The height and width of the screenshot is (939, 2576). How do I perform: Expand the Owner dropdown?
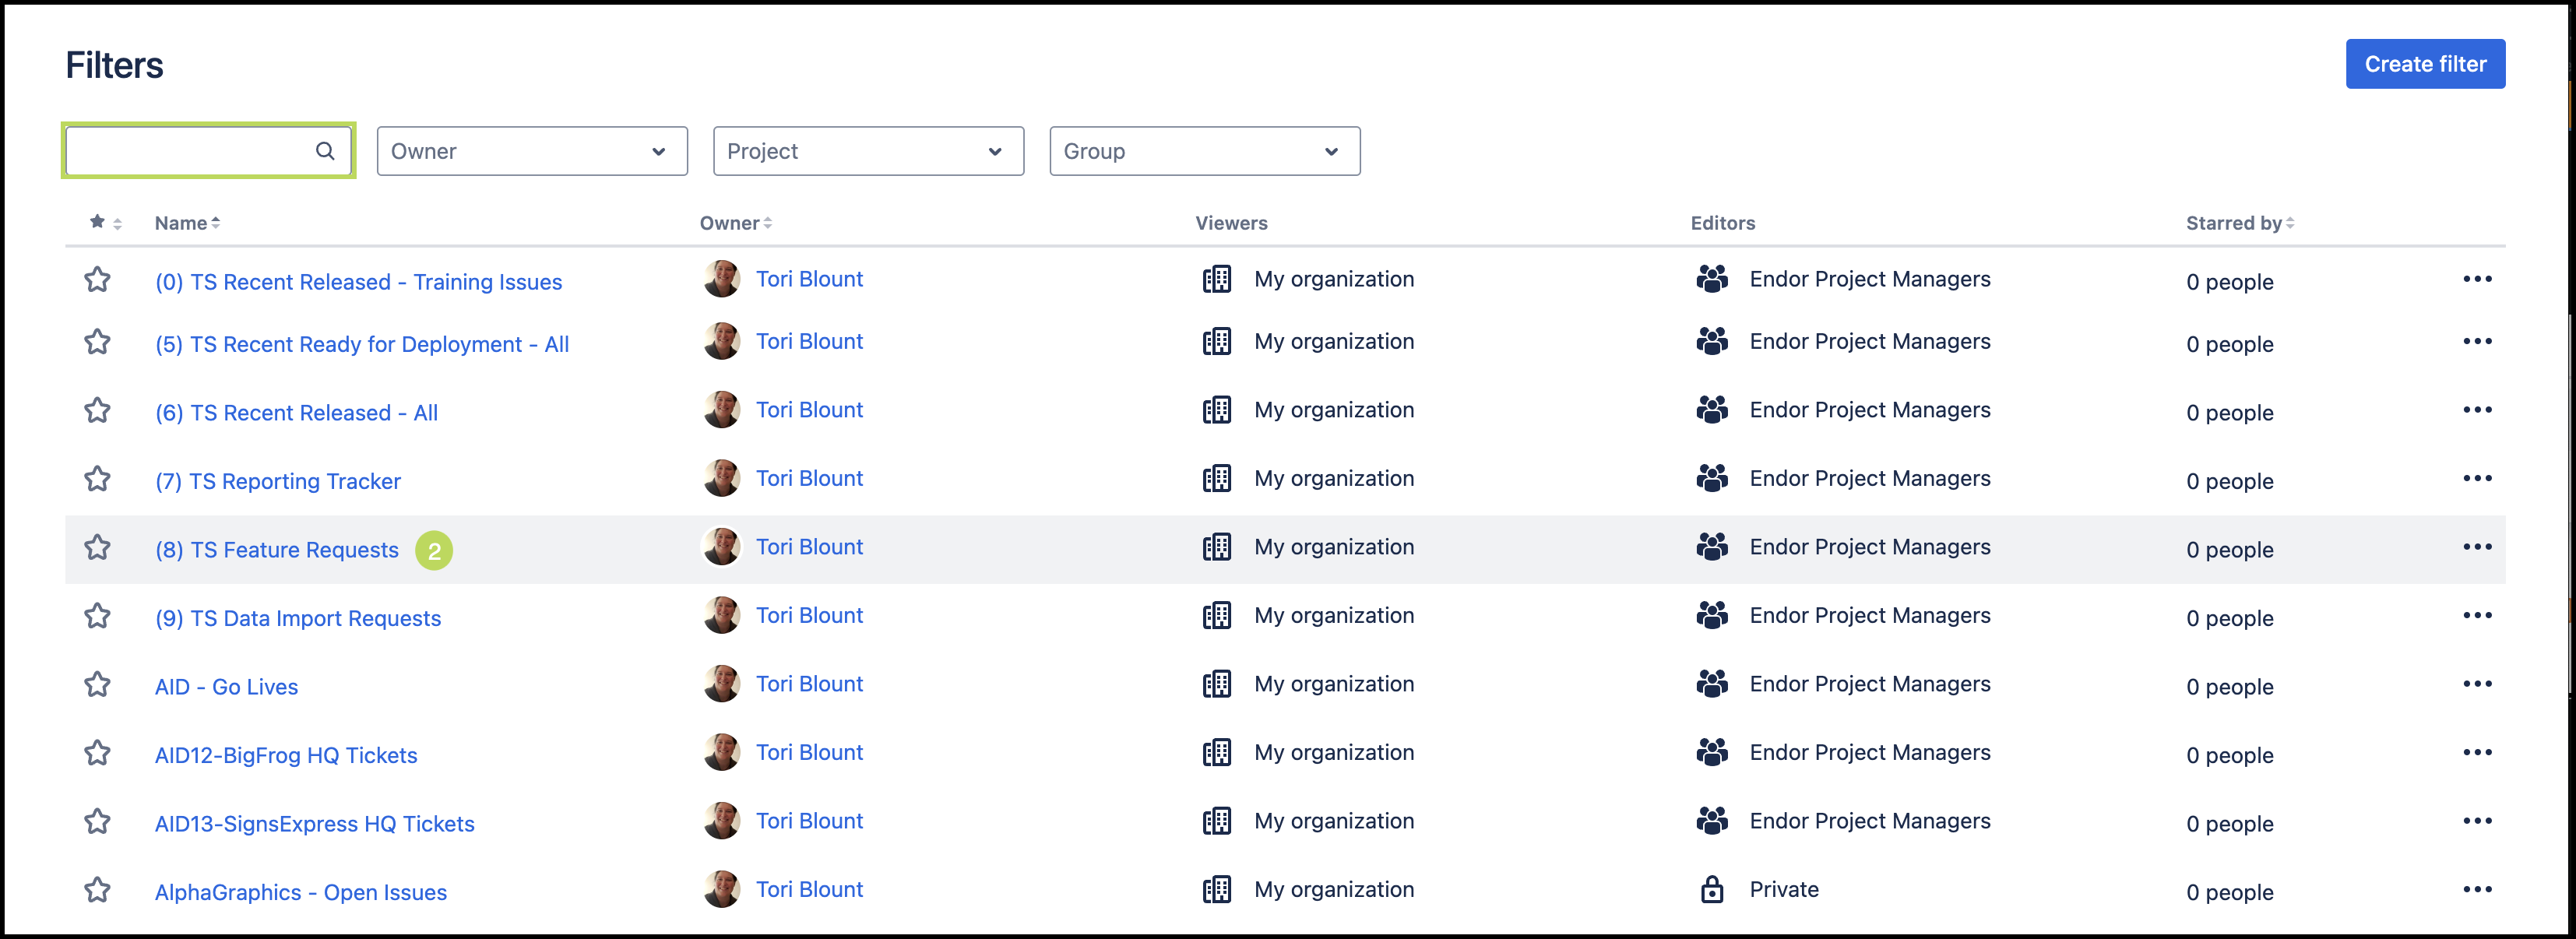pos(531,151)
